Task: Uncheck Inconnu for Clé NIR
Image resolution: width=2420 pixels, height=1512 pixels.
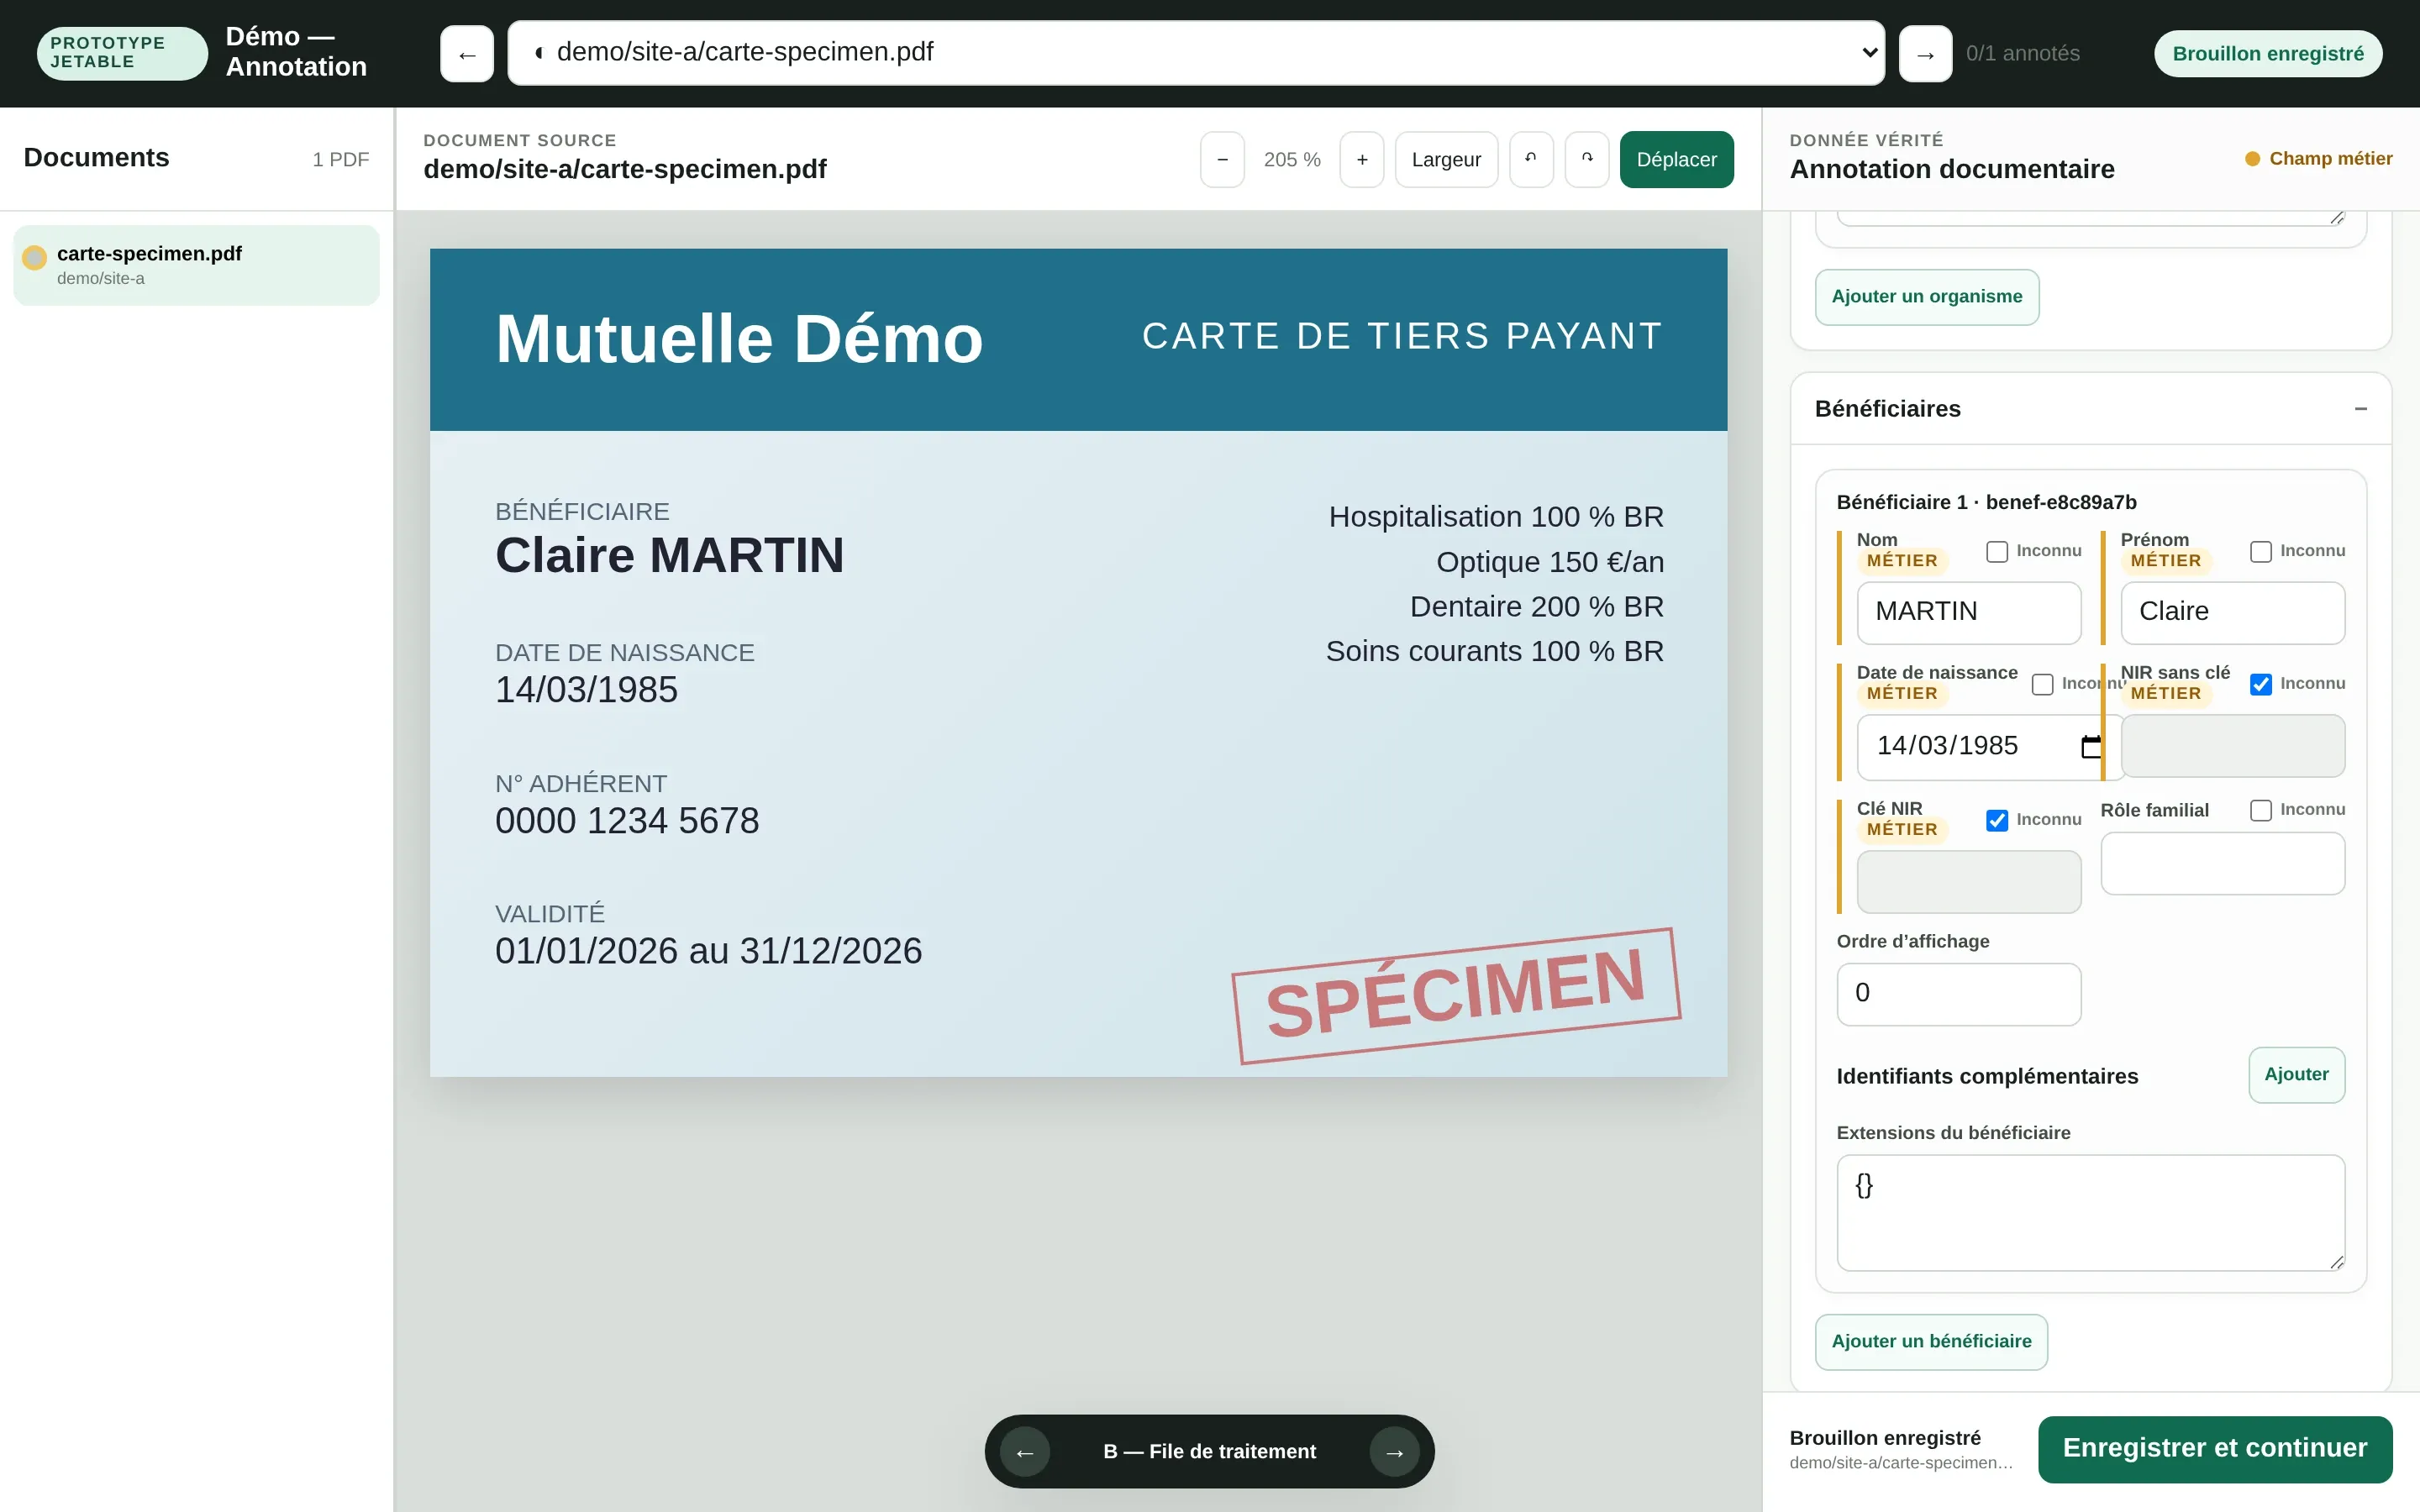Action: [x=1997, y=820]
